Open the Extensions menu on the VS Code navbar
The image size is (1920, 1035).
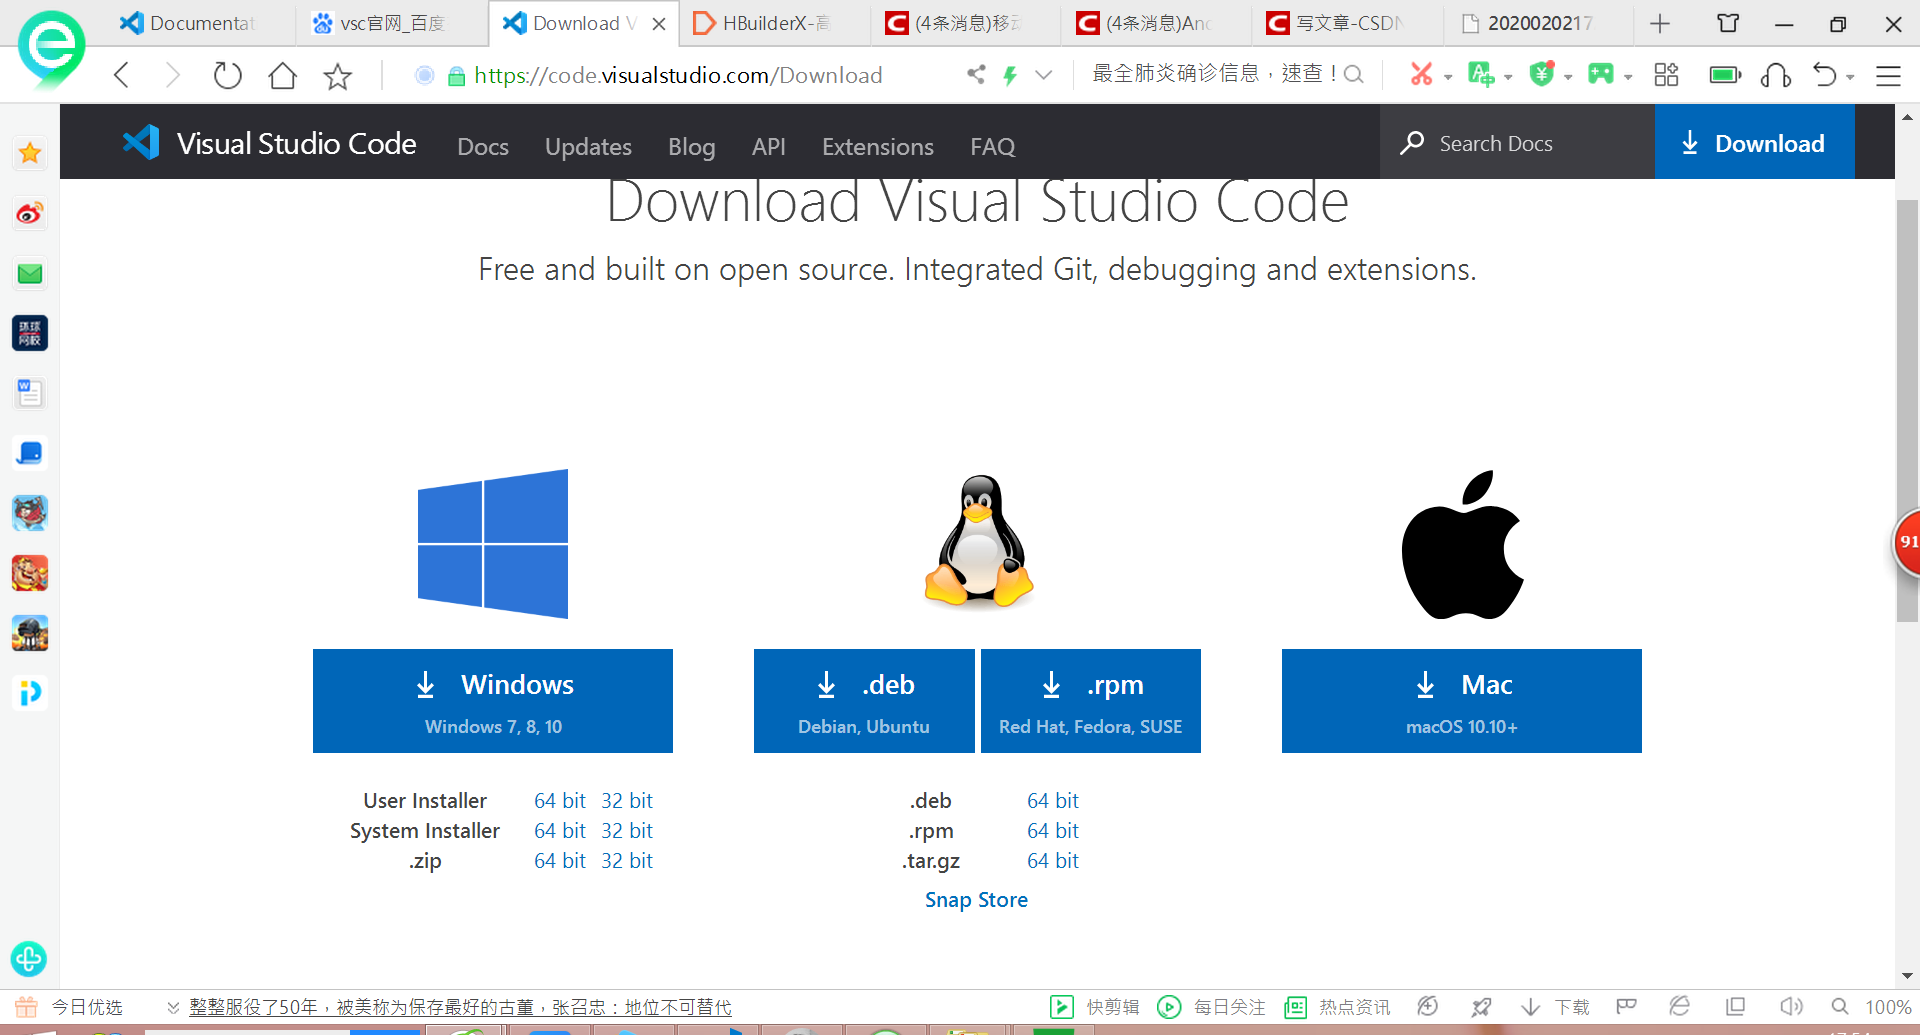click(877, 146)
